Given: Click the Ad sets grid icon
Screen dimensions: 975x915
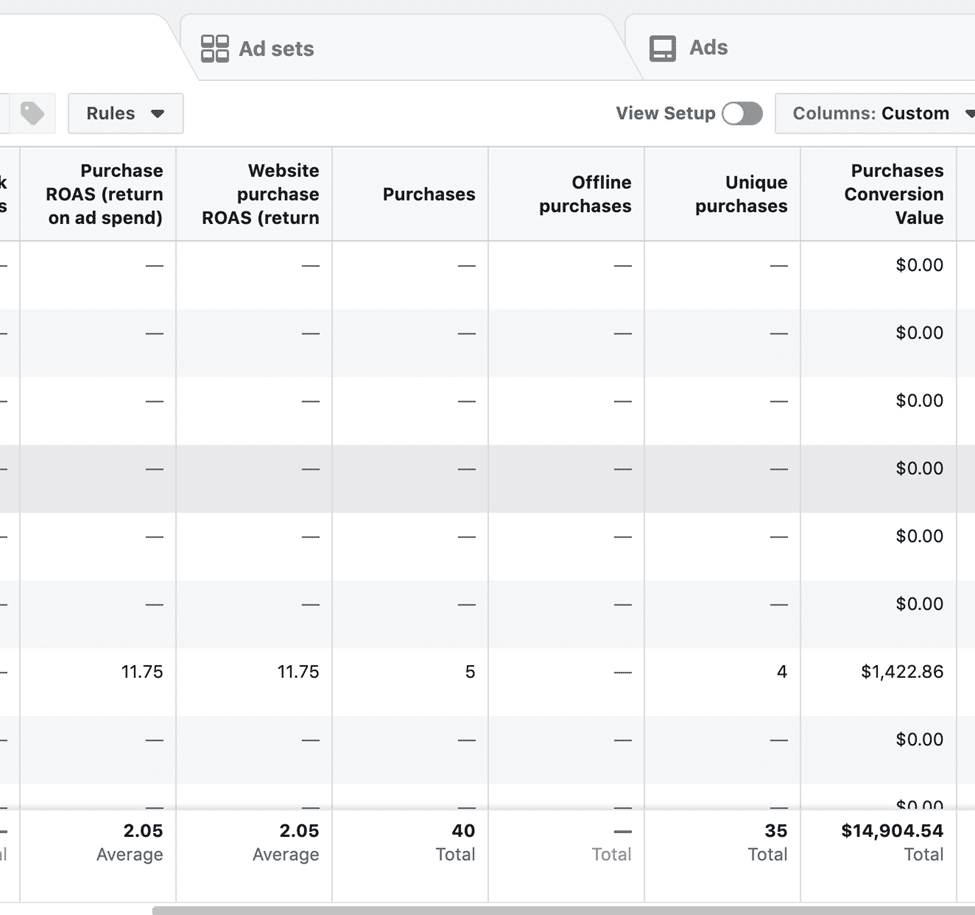Looking at the screenshot, I should pyautogui.click(x=215, y=48).
